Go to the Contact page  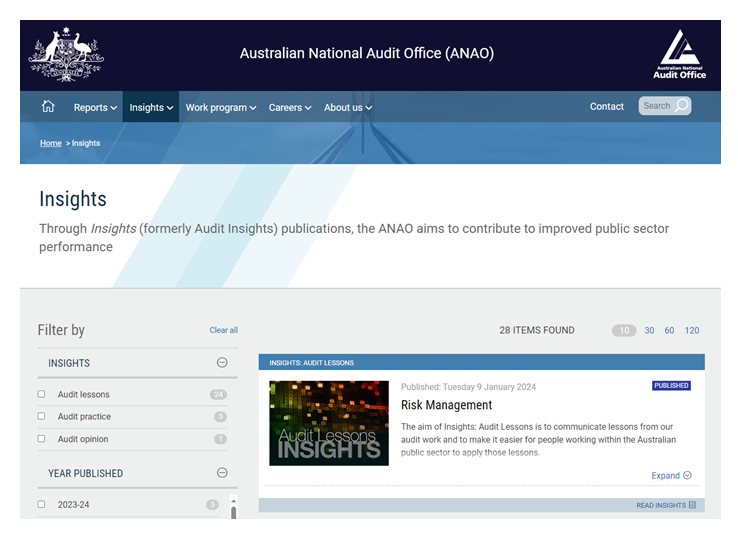coord(607,106)
